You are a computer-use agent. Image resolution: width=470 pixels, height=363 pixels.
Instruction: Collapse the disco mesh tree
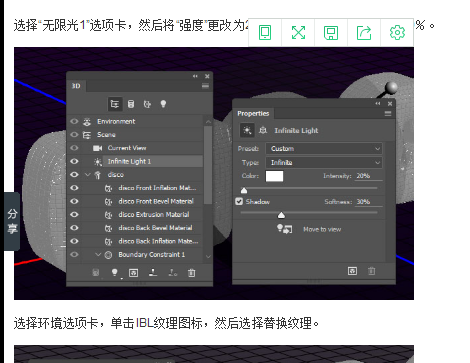pos(88,174)
